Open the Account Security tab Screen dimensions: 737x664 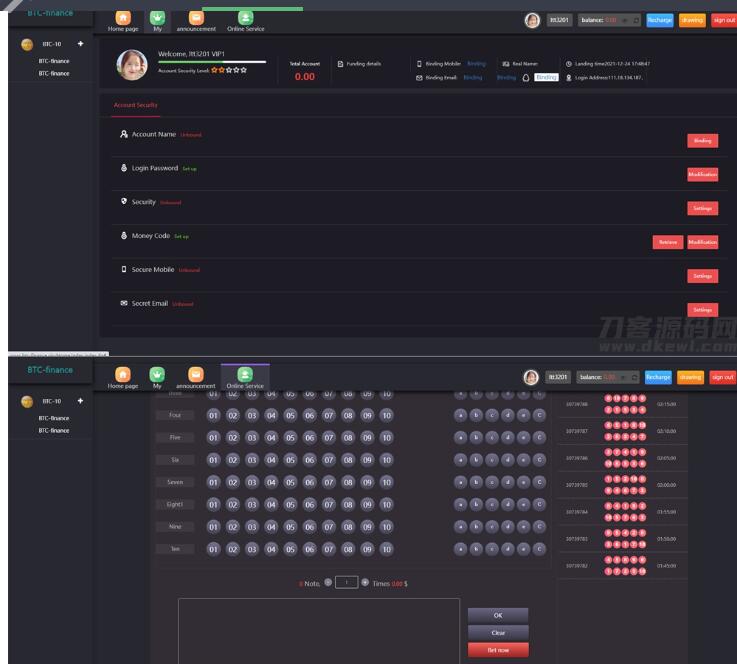coord(128,105)
